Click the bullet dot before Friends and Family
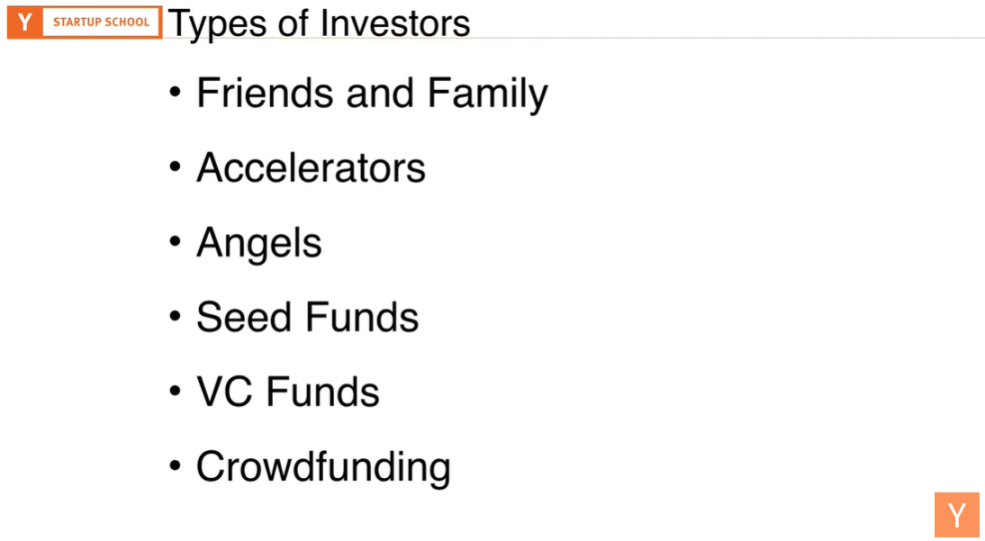The width and height of the screenshot is (985, 541). pyautogui.click(x=175, y=93)
